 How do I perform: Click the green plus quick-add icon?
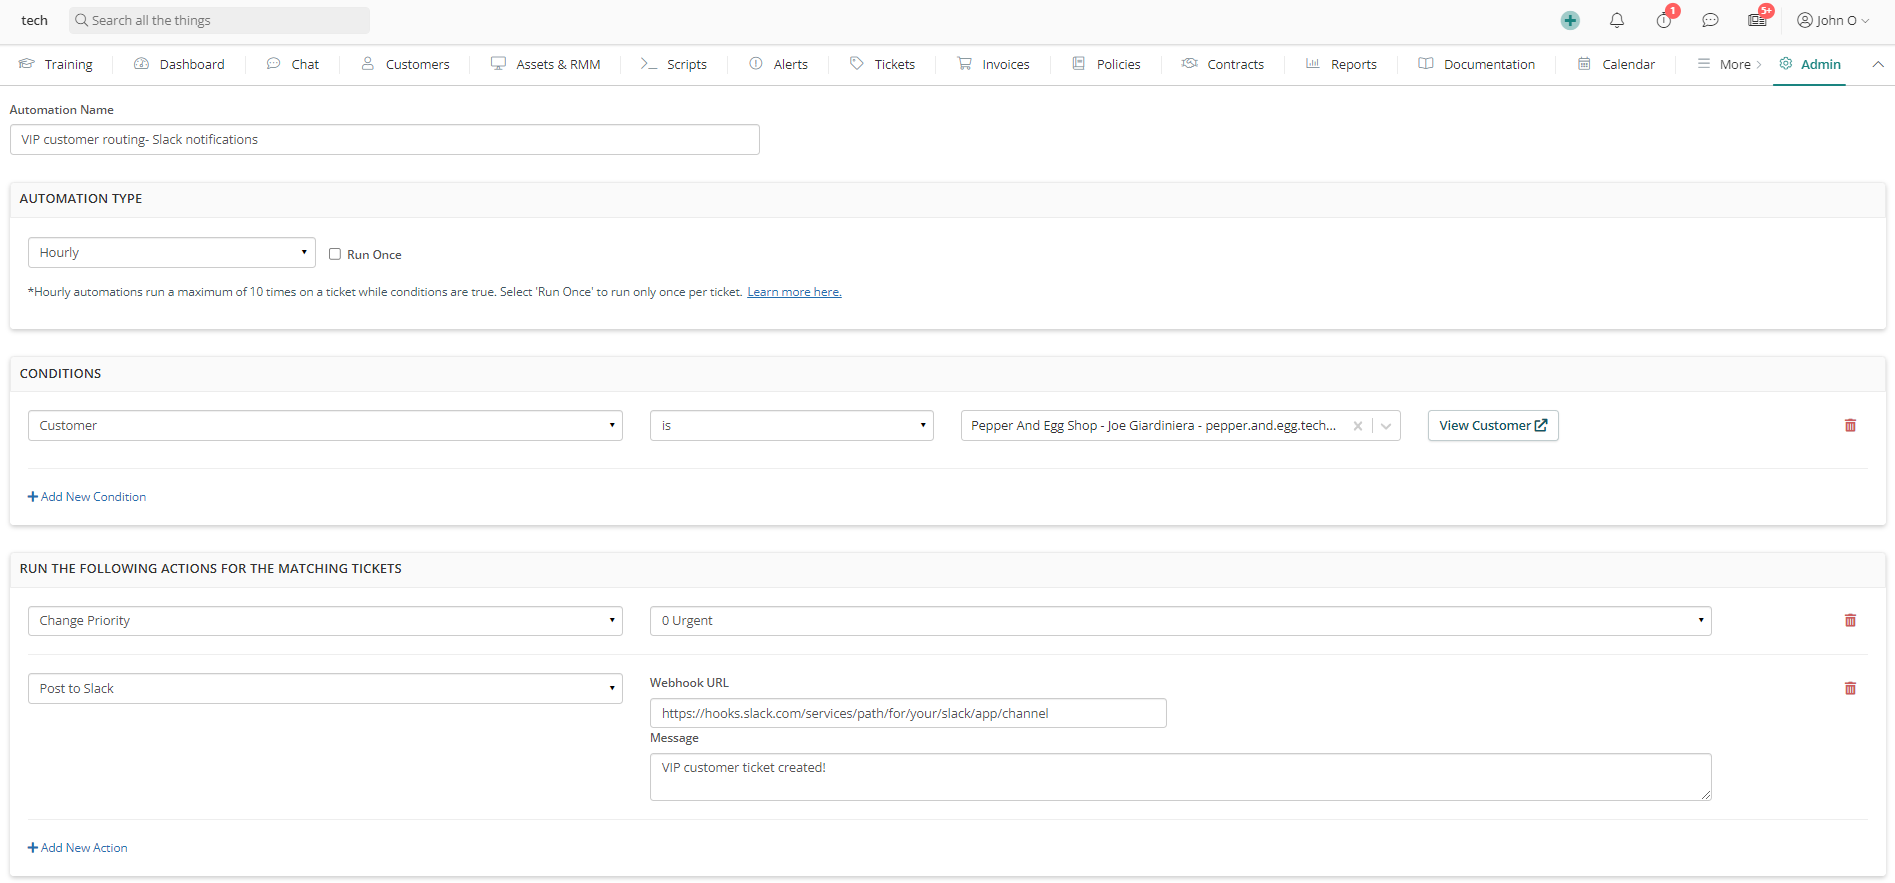pos(1570,21)
